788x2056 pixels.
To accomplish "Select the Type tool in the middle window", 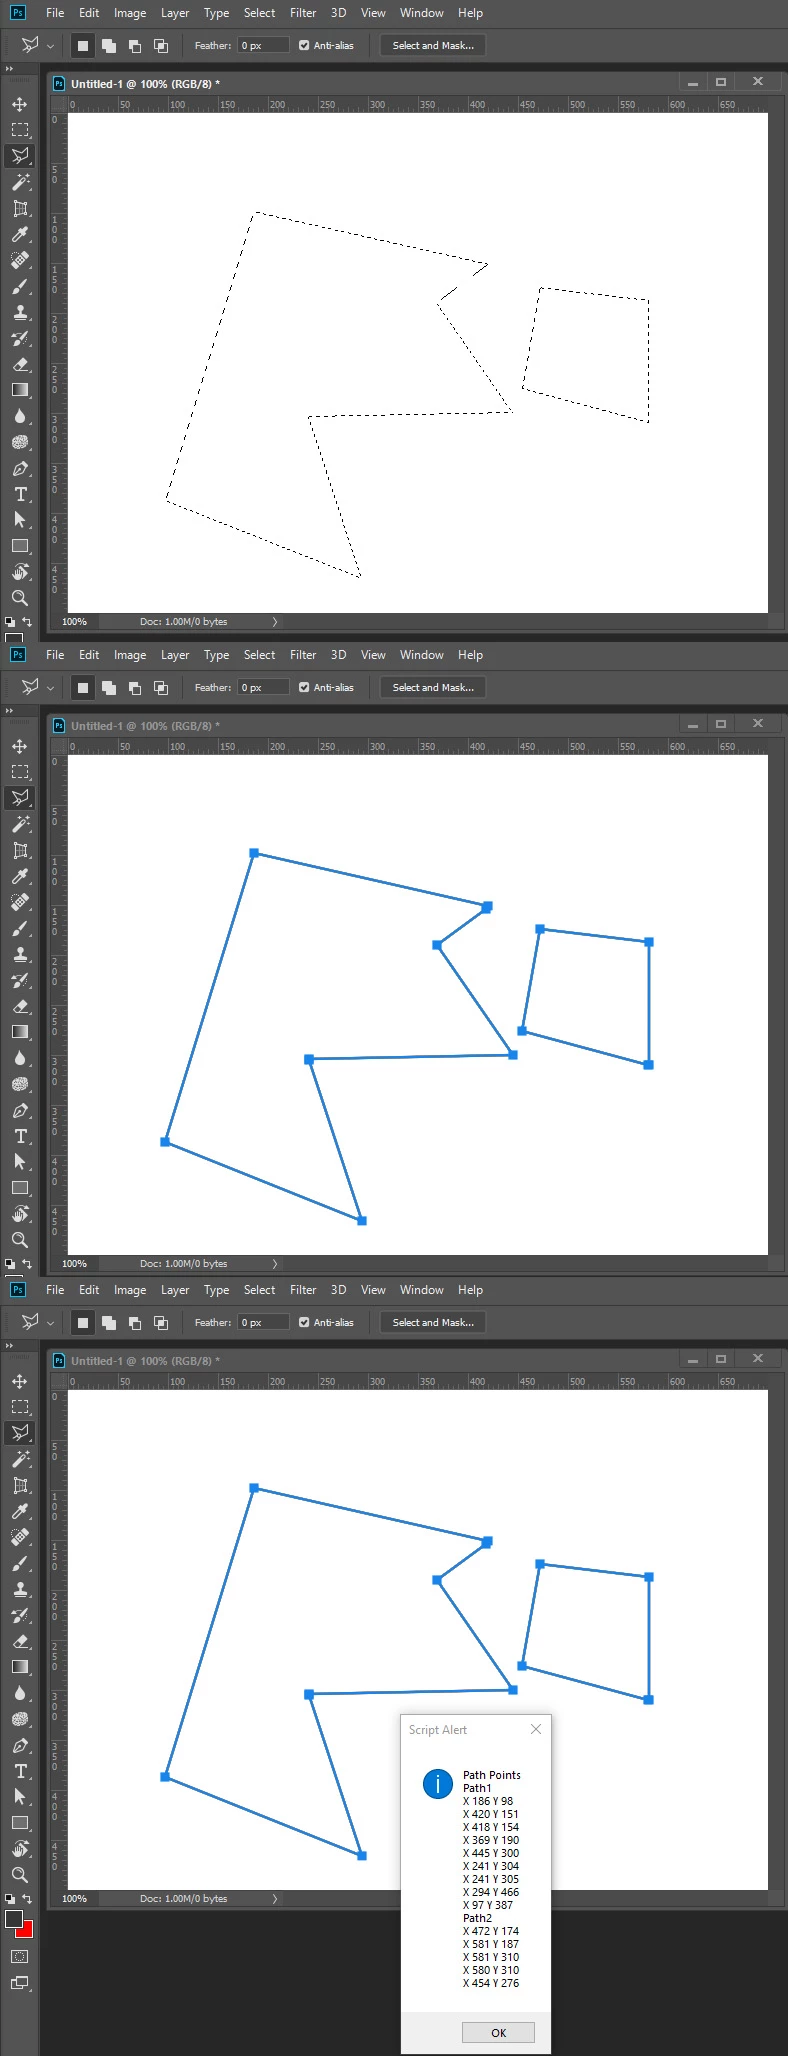I will point(19,1136).
